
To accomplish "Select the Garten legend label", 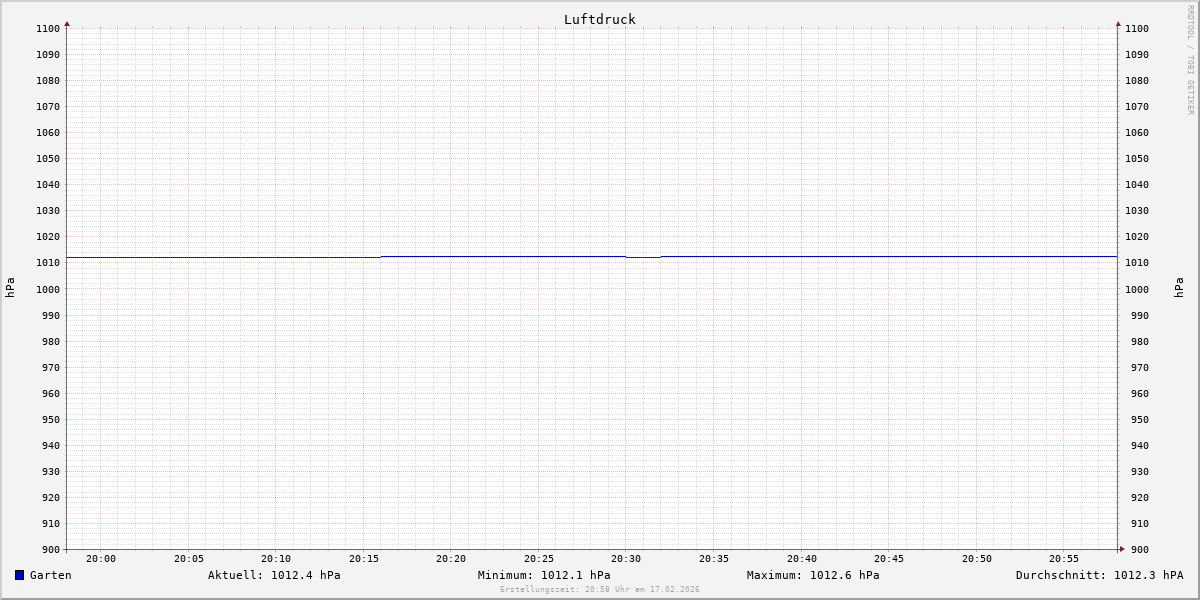I will tap(50, 575).
